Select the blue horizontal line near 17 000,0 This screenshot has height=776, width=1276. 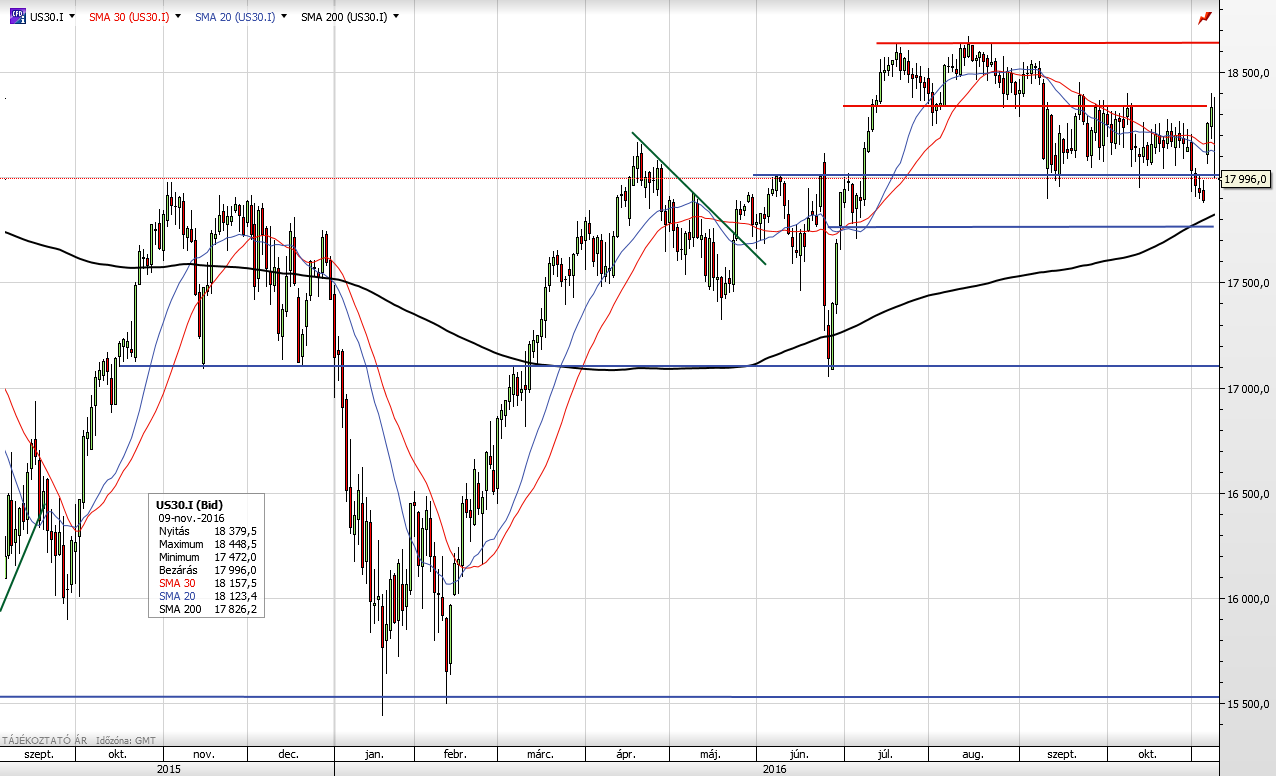pos(668,366)
